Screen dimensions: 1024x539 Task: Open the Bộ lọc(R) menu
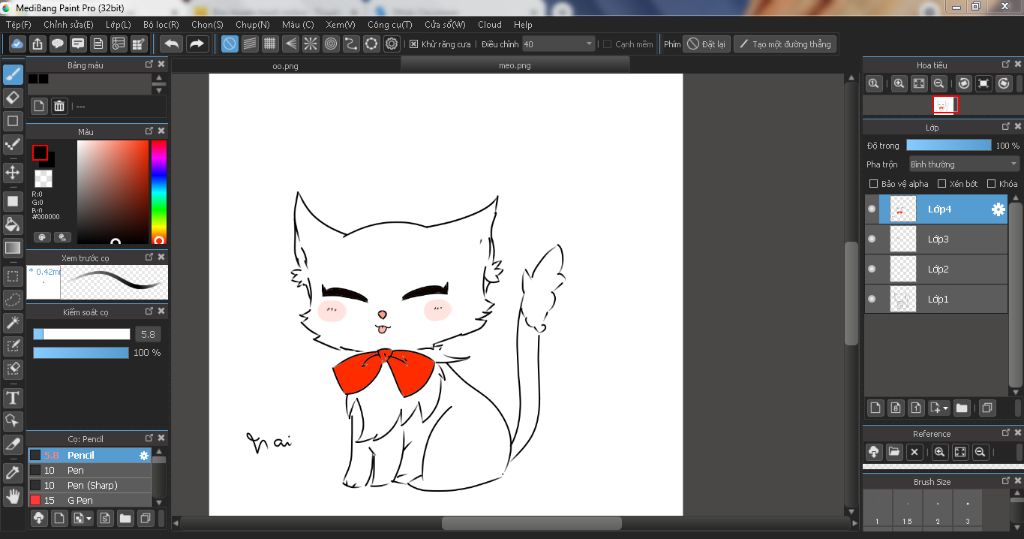(161, 25)
